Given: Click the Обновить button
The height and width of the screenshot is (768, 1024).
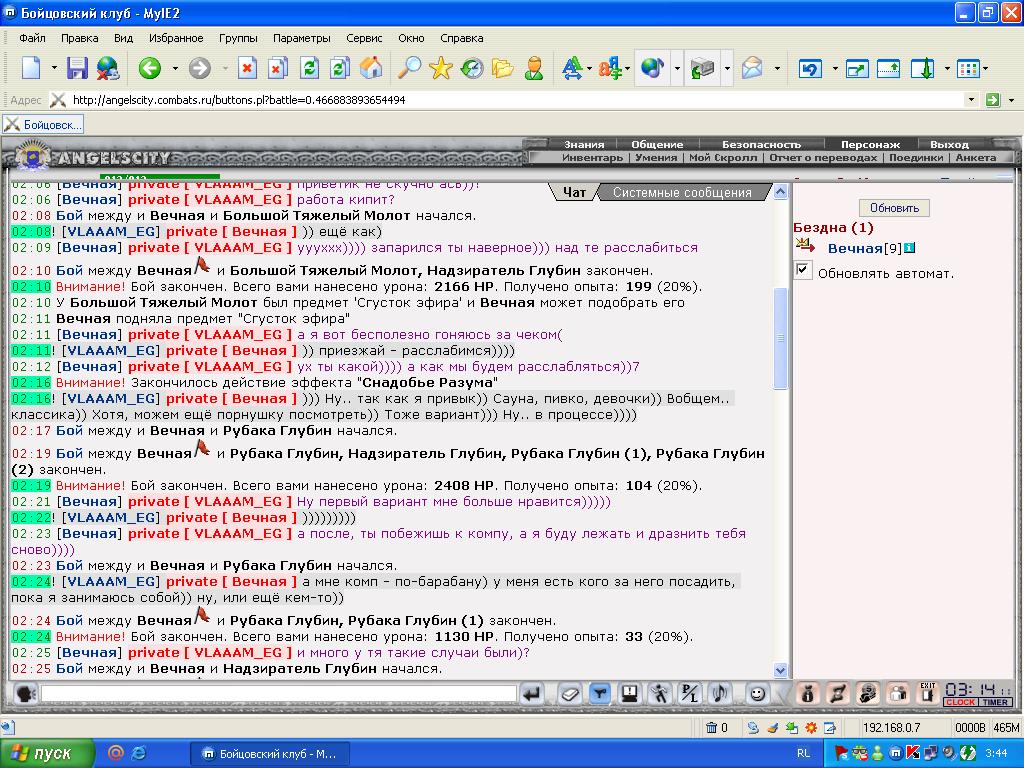Looking at the screenshot, I should point(894,208).
